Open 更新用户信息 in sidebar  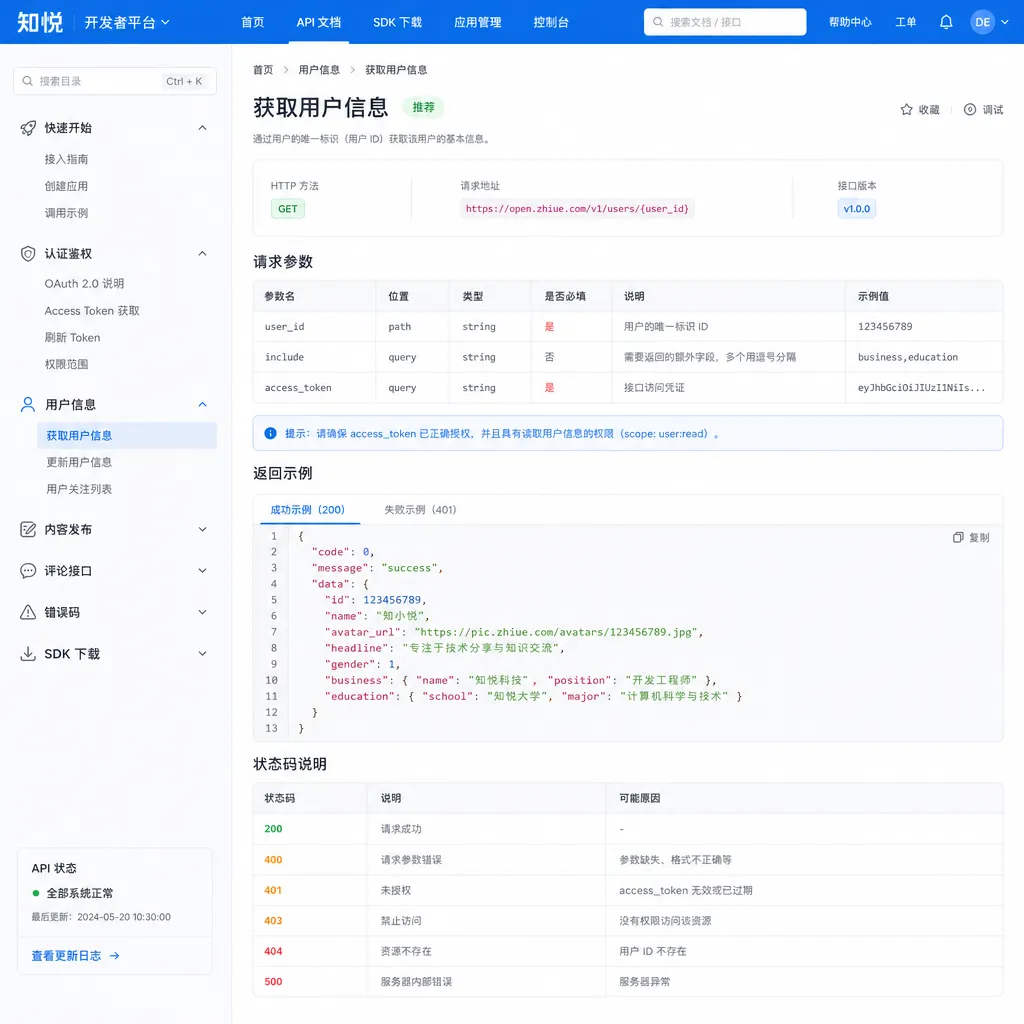[x=79, y=462]
